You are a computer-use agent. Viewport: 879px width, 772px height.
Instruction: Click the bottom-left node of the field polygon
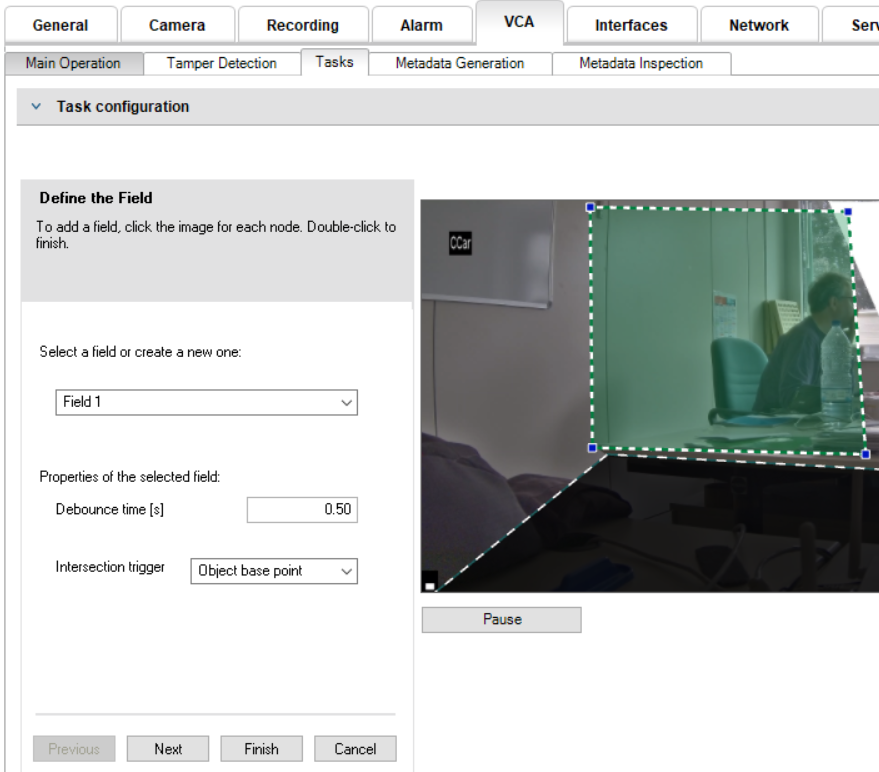(x=592, y=448)
